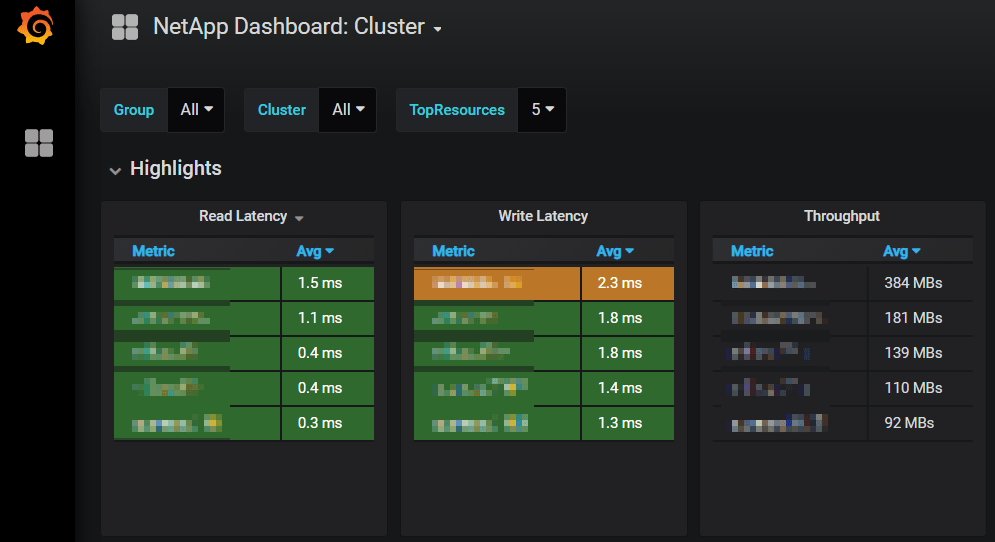Open the Group variable All dropdown
The image size is (995, 542).
pos(196,110)
